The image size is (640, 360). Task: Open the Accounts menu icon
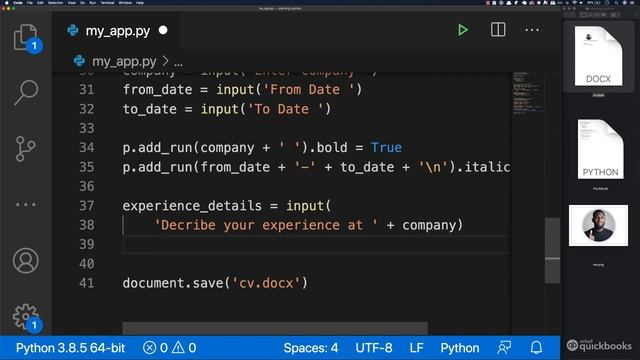click(26, 260)
